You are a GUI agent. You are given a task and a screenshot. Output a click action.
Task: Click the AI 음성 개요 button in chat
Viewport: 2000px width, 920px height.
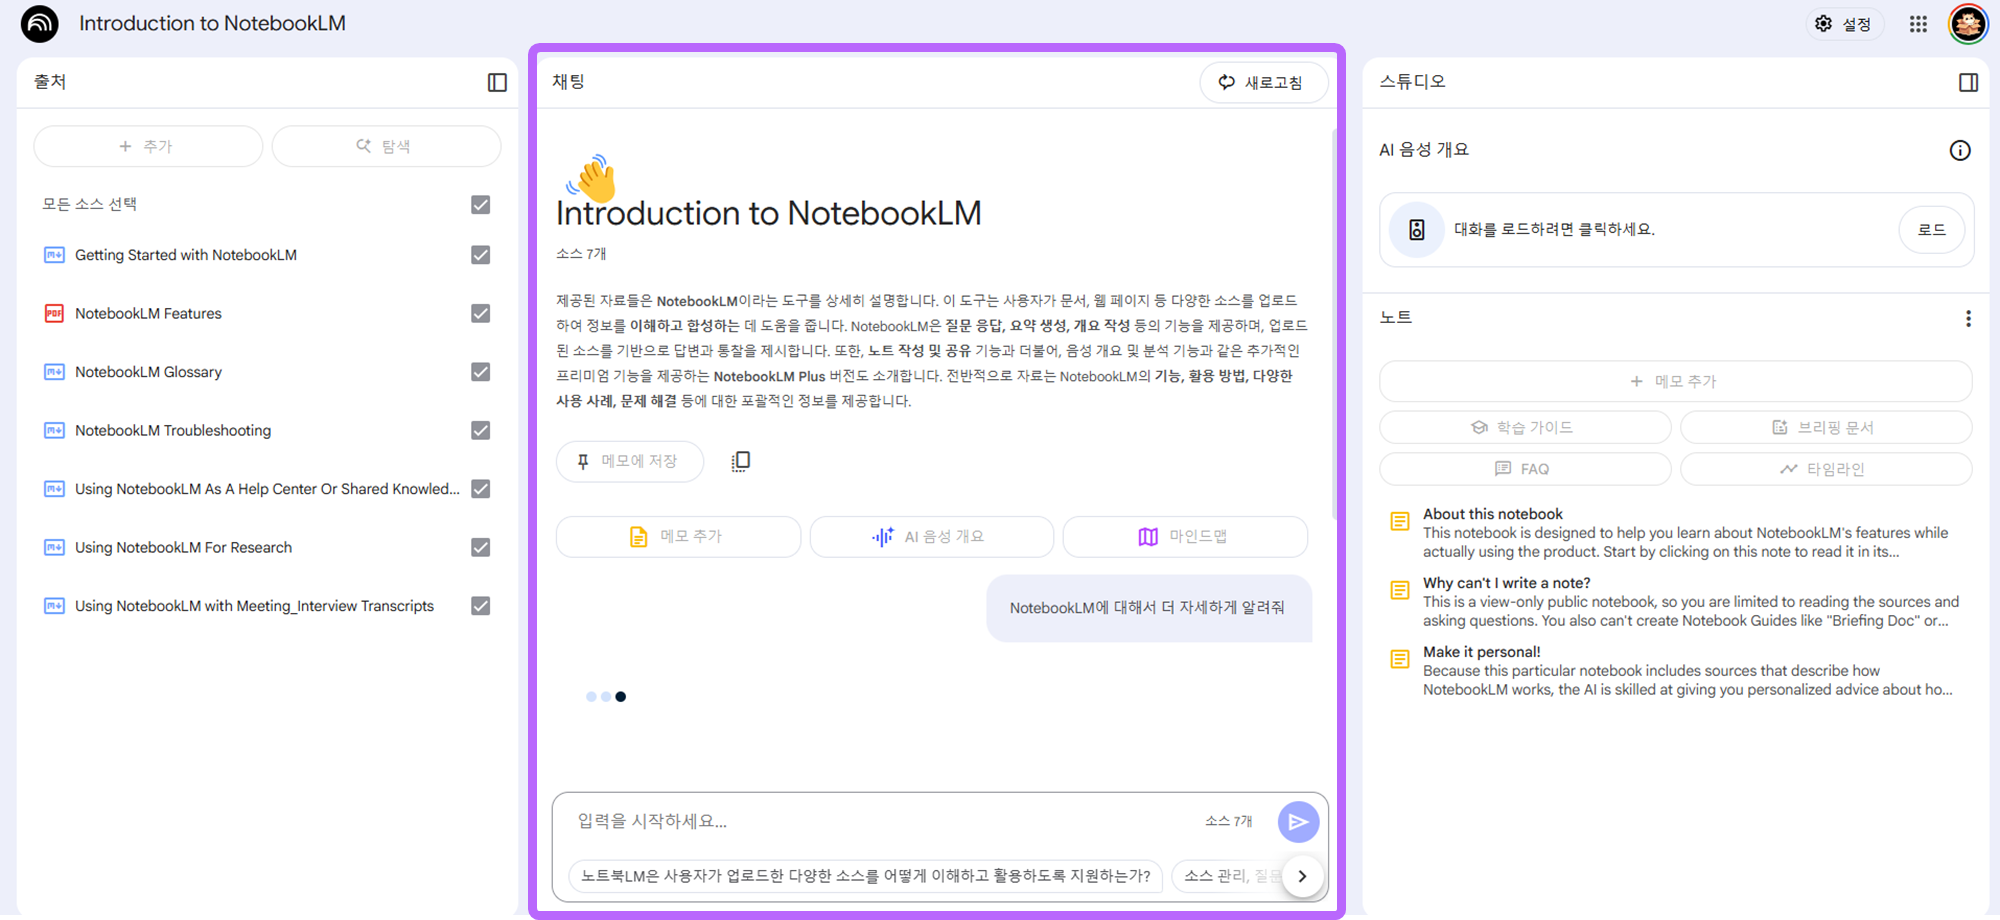point(931,537)
